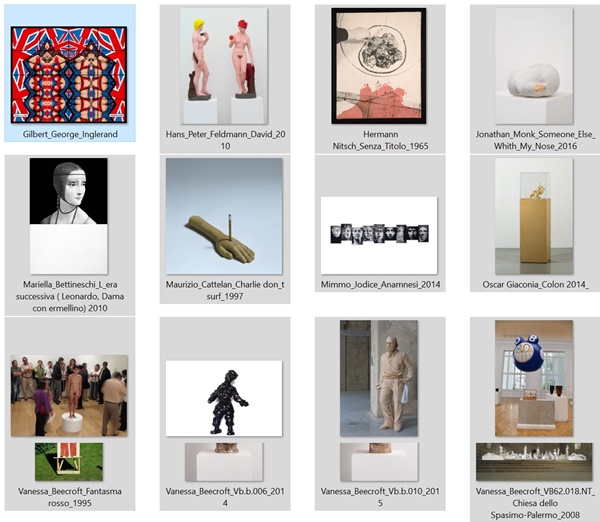Select green lawn thumbnail below Fantasma rosso photo
Image resolution: width=600 pixels, height=522 pixels.
coord(69,462)
